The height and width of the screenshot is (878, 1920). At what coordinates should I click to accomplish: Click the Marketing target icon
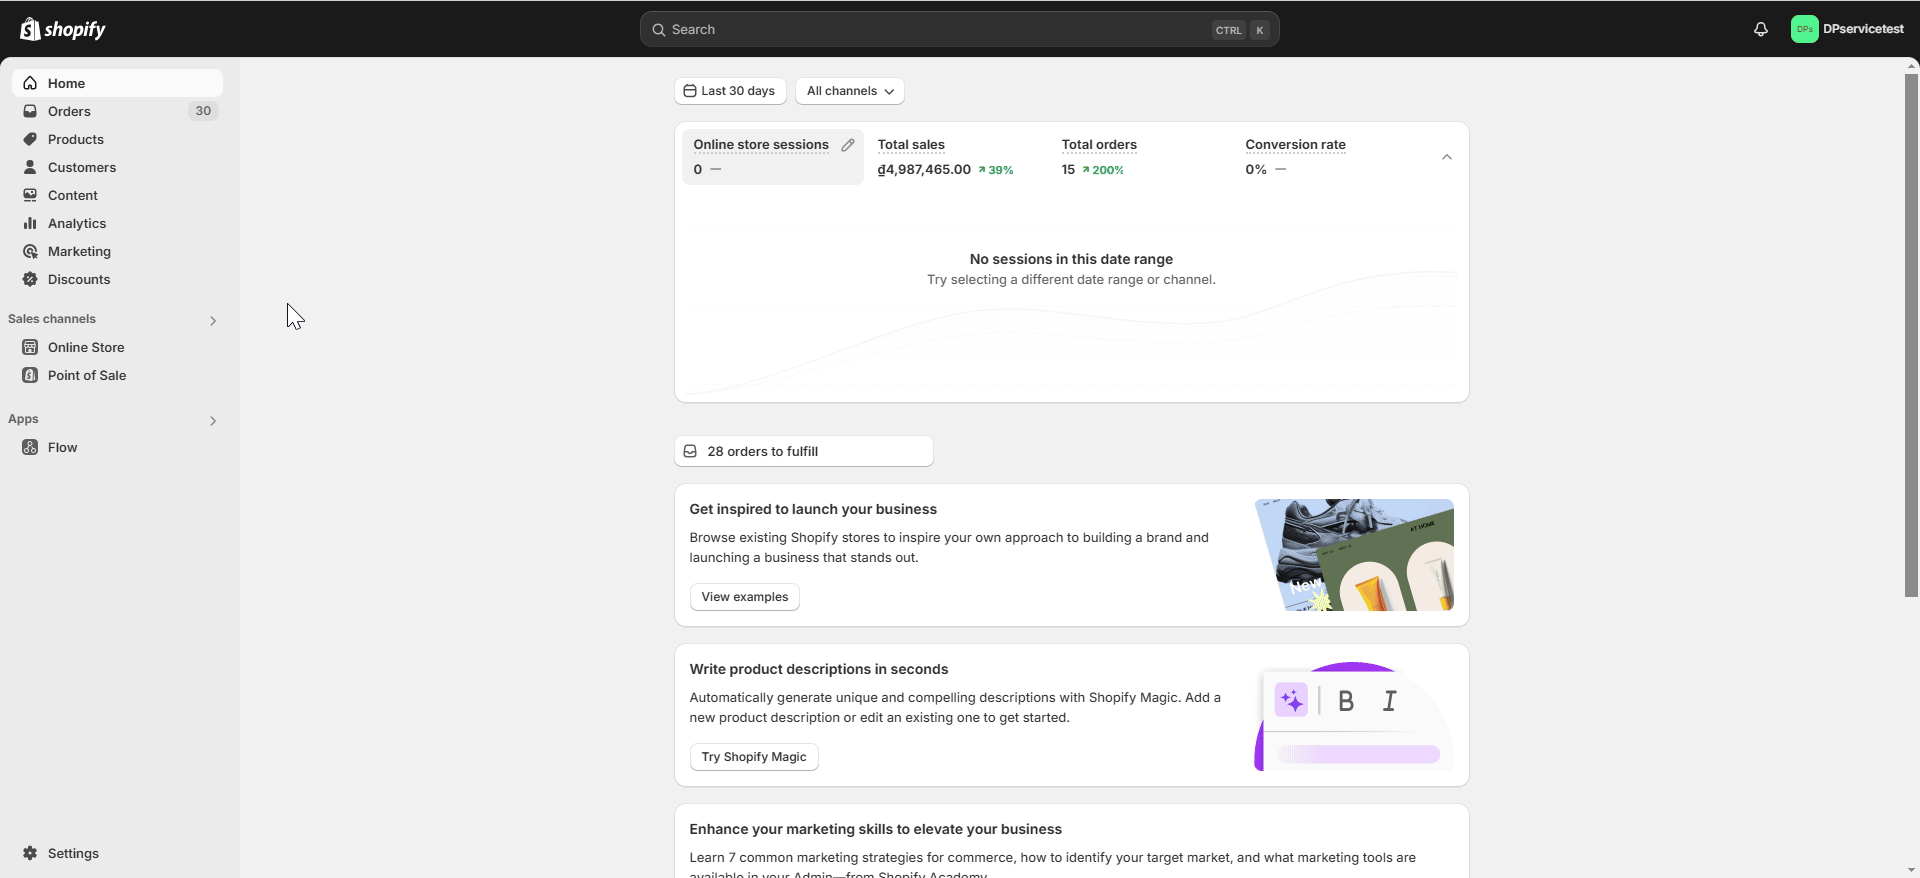(x=30, y=251)
